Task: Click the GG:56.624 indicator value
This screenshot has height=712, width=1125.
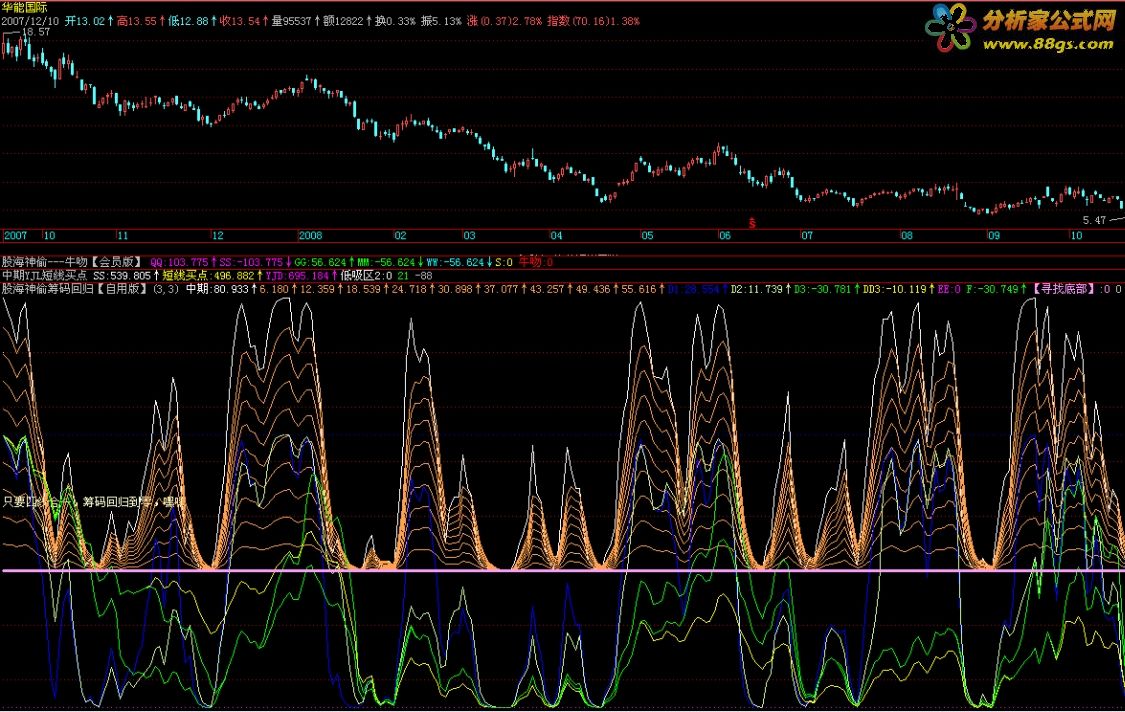Action: [320, 262]
